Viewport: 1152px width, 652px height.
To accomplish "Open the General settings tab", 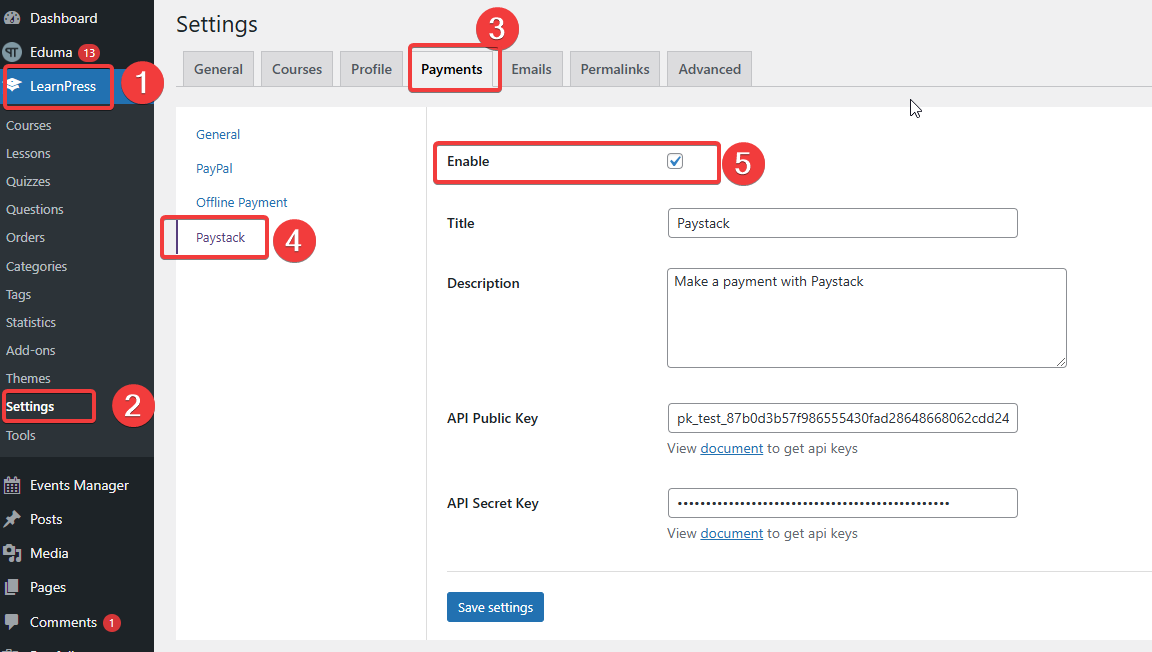I will pyautogui.click(x=218, y=69).
